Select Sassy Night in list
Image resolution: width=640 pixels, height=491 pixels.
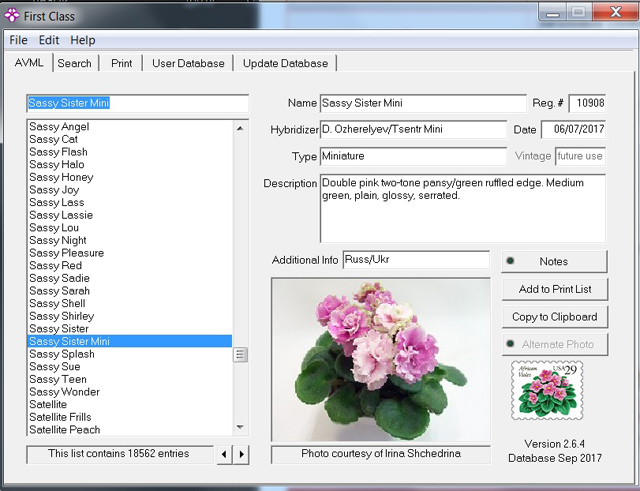click(130, 240)
